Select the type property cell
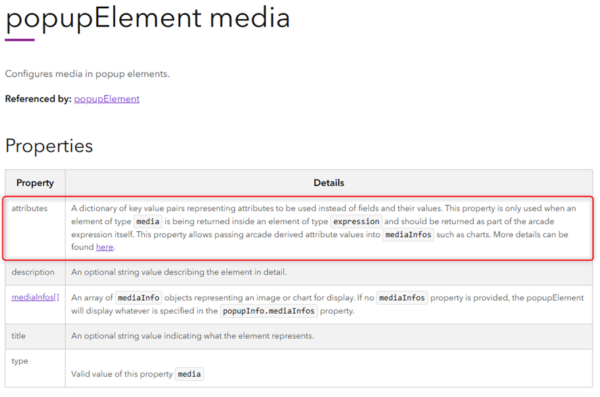 pos(35,368)
